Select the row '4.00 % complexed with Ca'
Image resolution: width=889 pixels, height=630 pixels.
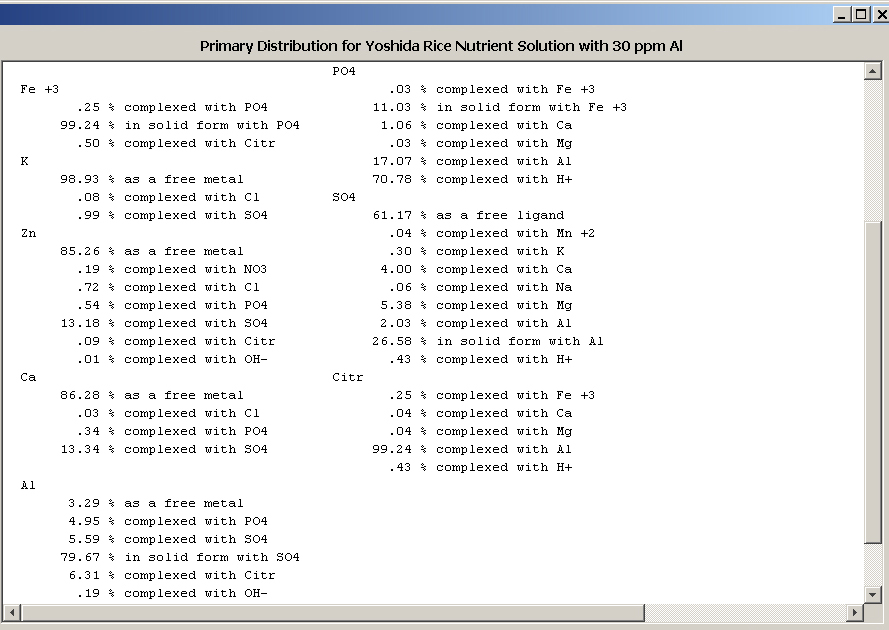(x=476, y=269)
